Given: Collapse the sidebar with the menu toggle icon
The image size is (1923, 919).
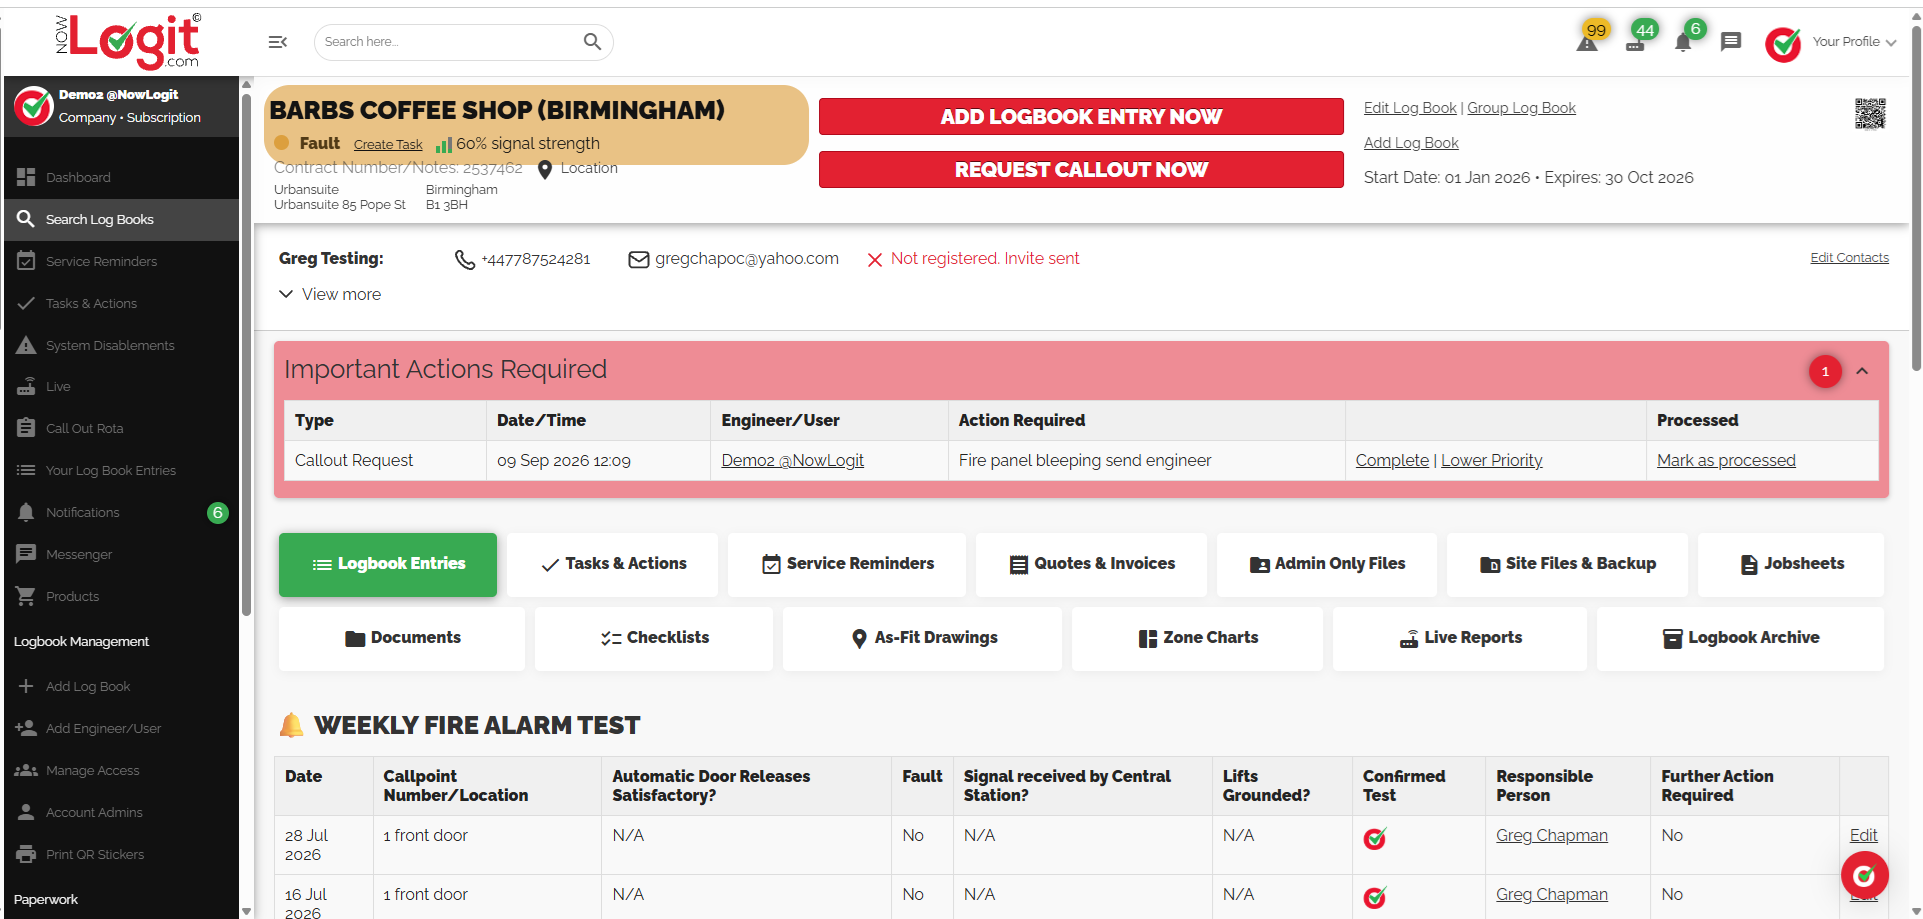Looking at the screenshot, I should tap(278, 42).
